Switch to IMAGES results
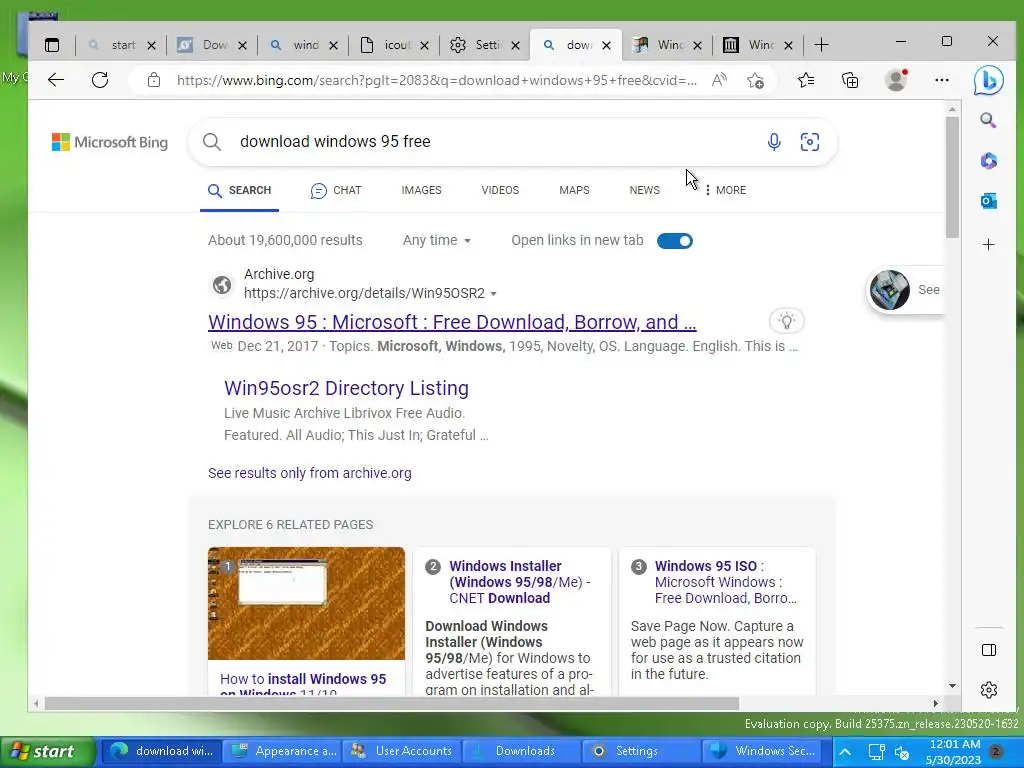Image resolution: width=1024 pixels, height=768 pixels. pos(421,190)
